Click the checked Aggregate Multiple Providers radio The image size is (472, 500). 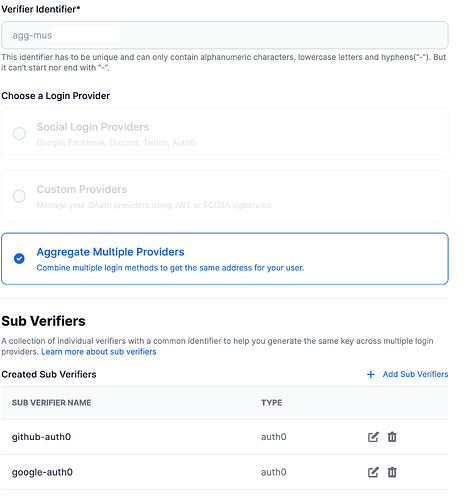pos(19,258)
